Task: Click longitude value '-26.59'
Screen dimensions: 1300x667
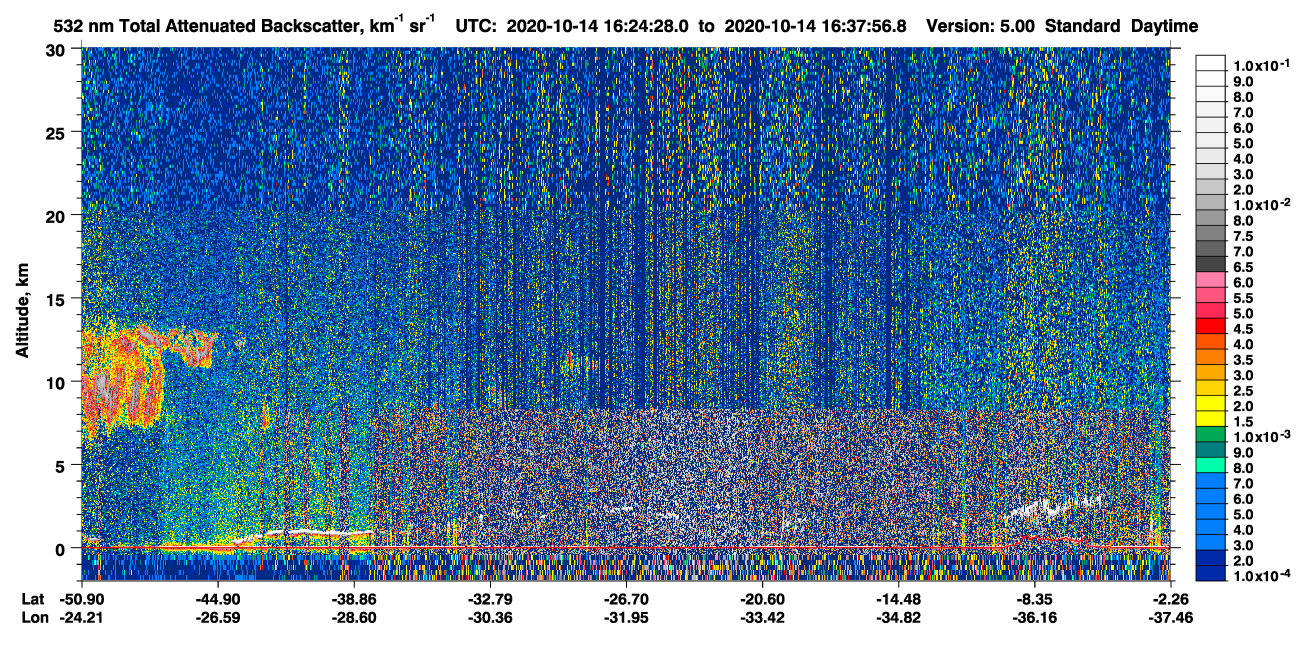Action: click(x=217, y=617)
